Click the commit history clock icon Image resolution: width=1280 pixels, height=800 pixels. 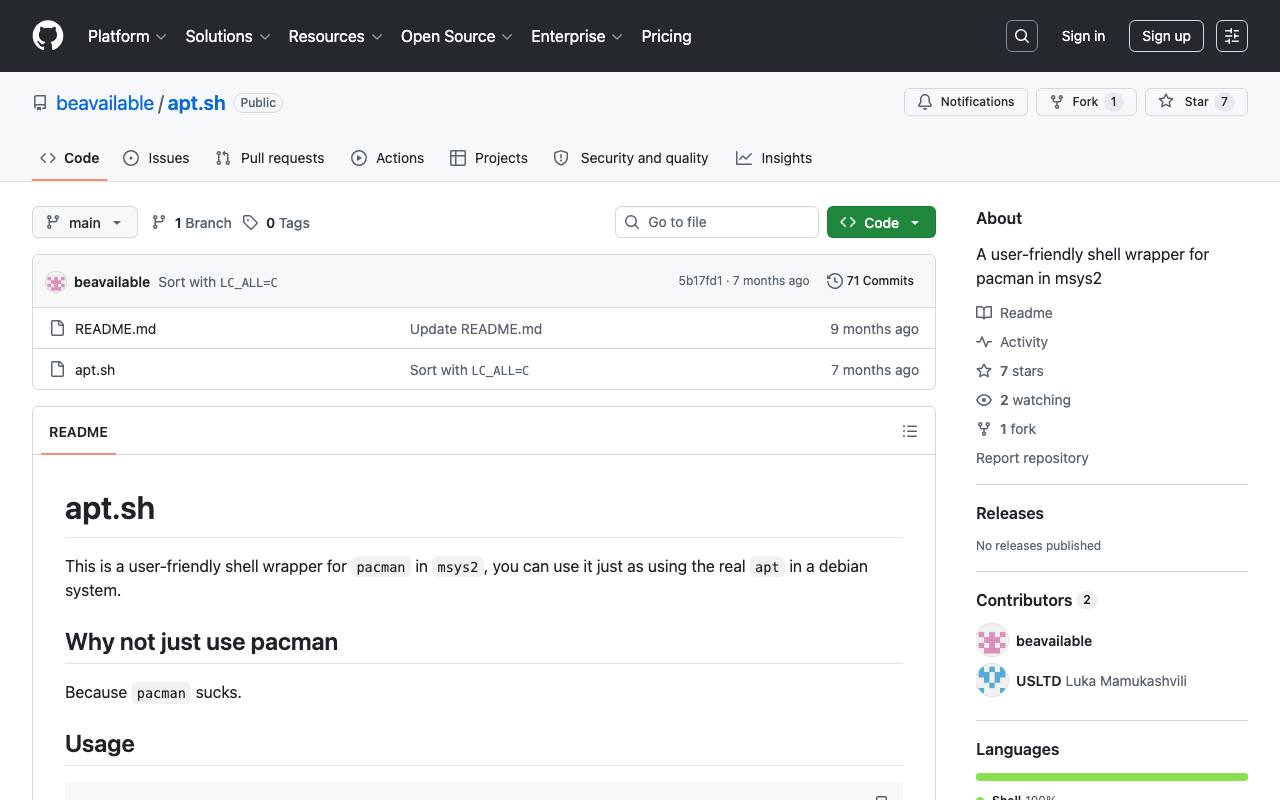tap(835, 281)
